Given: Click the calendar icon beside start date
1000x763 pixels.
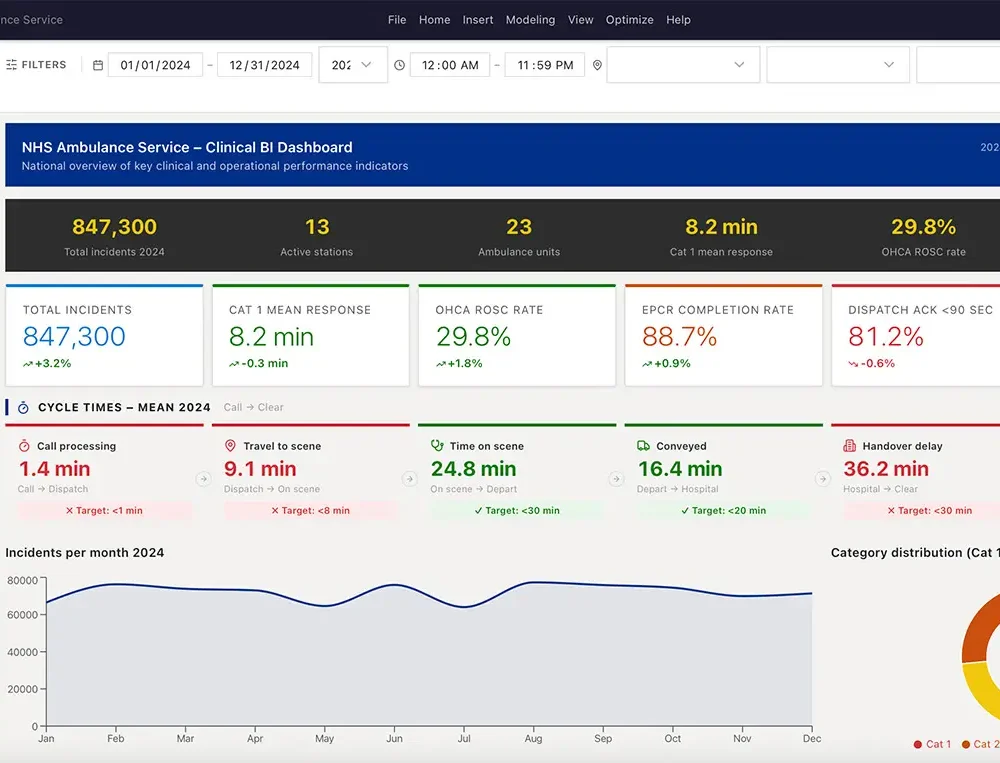Looking at the screenshot, I should click(x=98, y=65).
